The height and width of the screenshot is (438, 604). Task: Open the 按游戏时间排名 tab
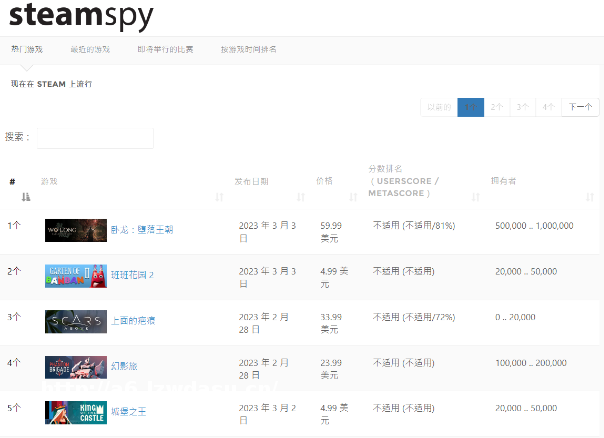pyautogui.click(x=249, y=49)
